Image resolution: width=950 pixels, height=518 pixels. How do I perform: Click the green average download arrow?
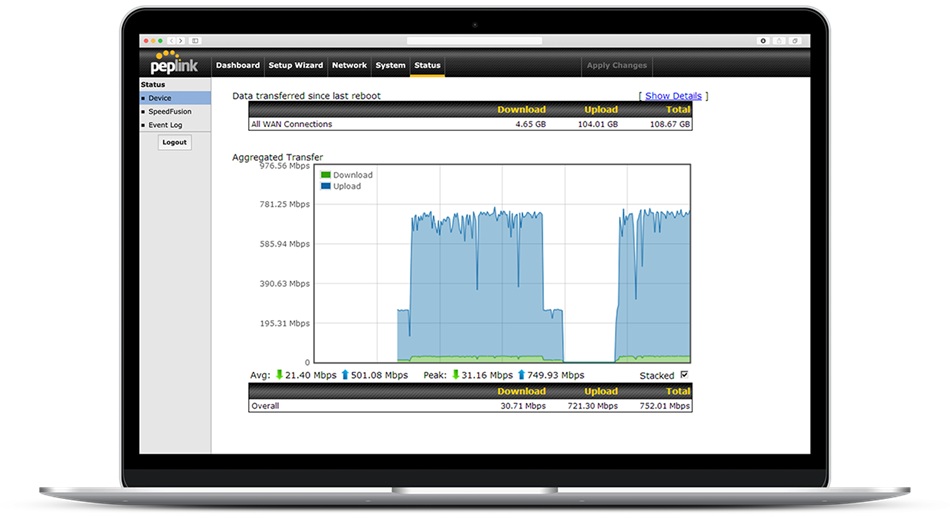(x=280, y=375)
